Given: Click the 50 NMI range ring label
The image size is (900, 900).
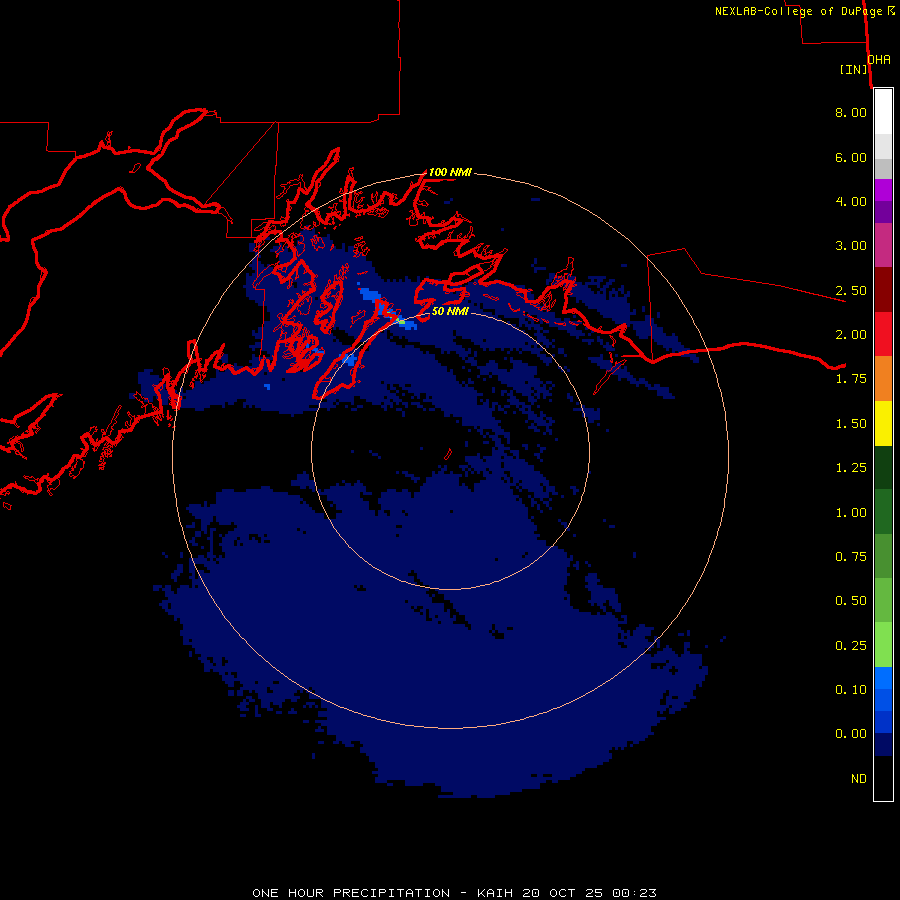Looking at the screenshot, I should tap(450, 311).
